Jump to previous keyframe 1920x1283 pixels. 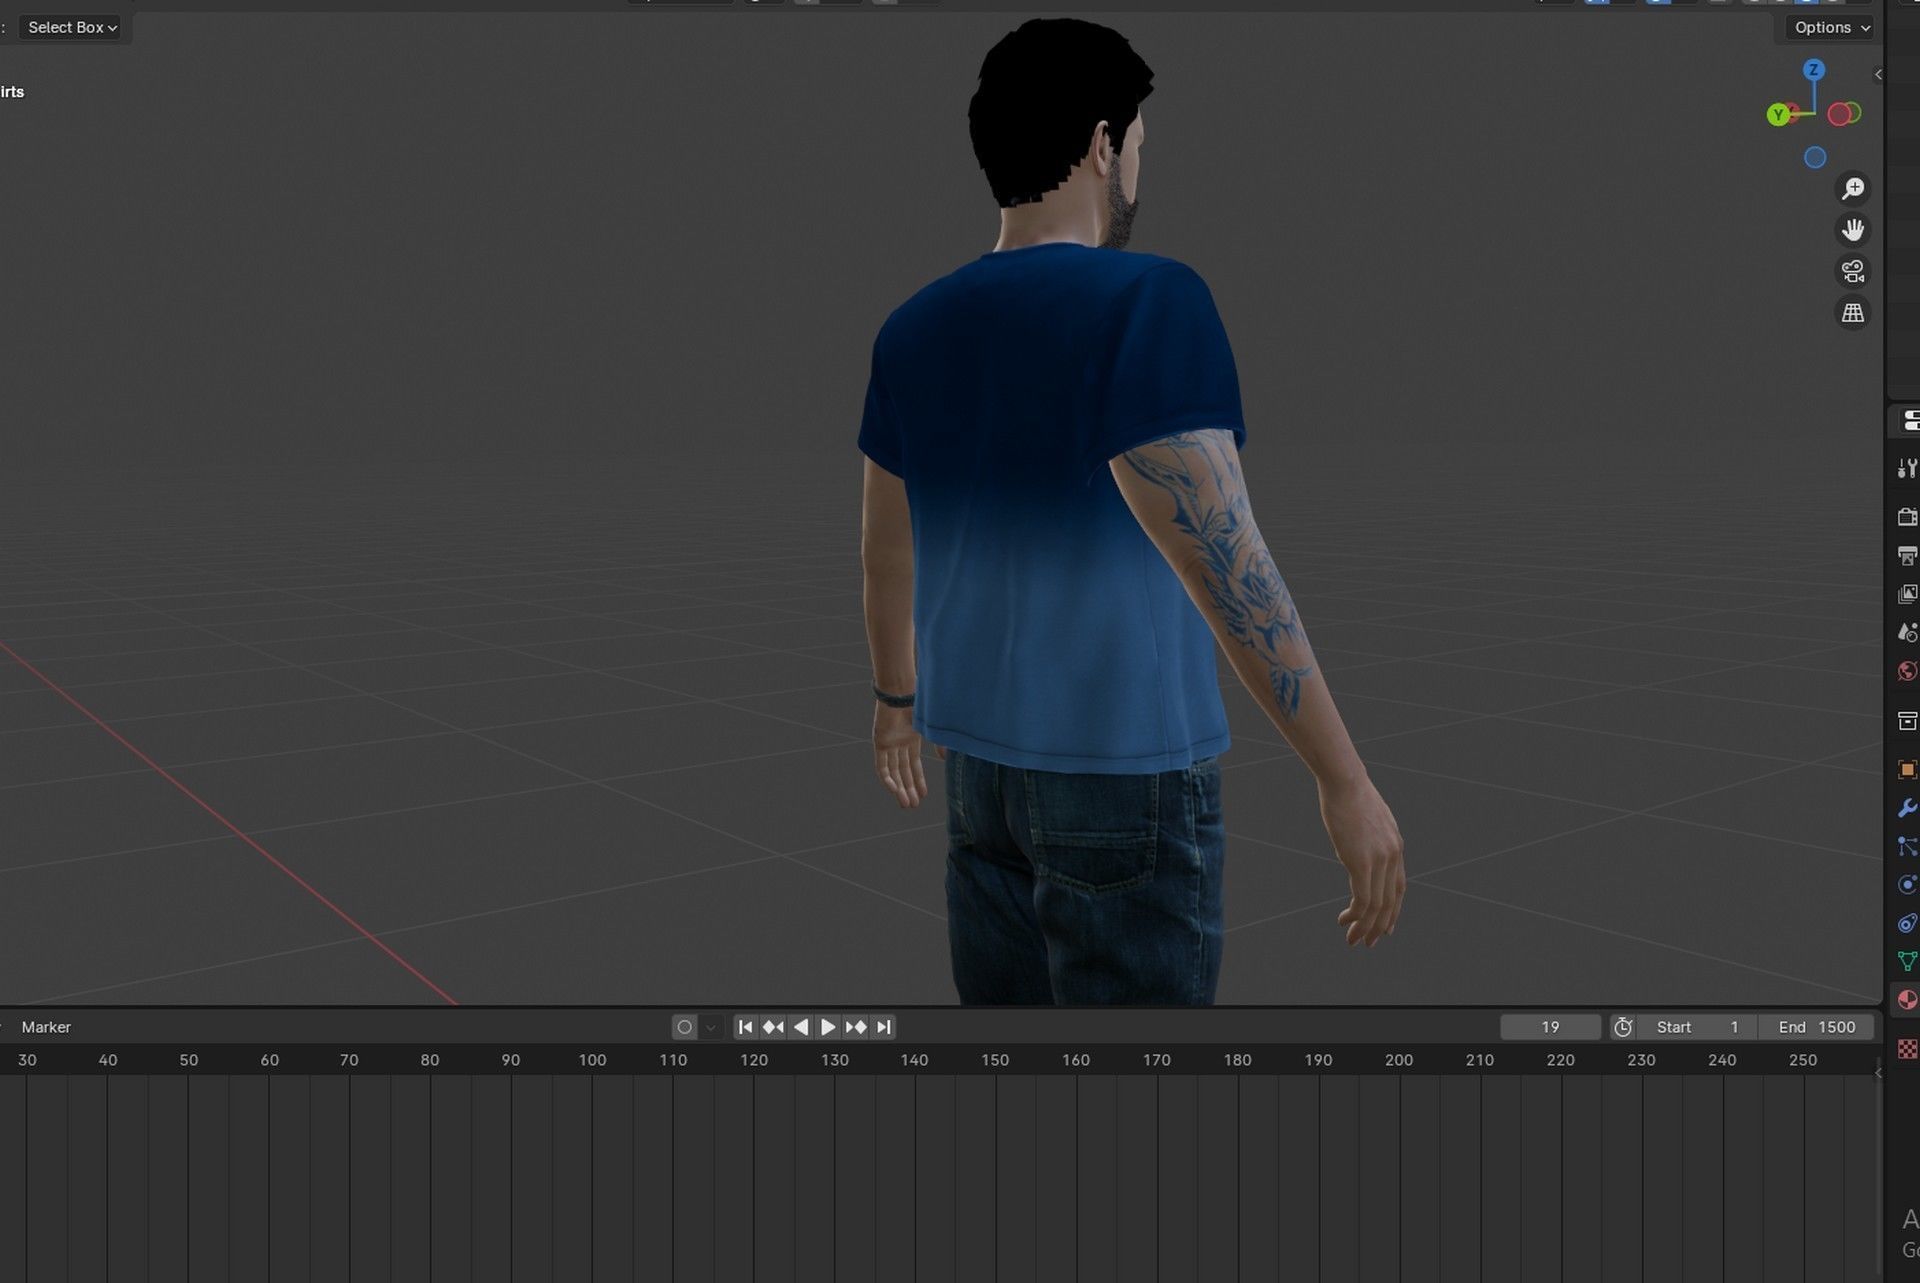[x=773, y=1027]
